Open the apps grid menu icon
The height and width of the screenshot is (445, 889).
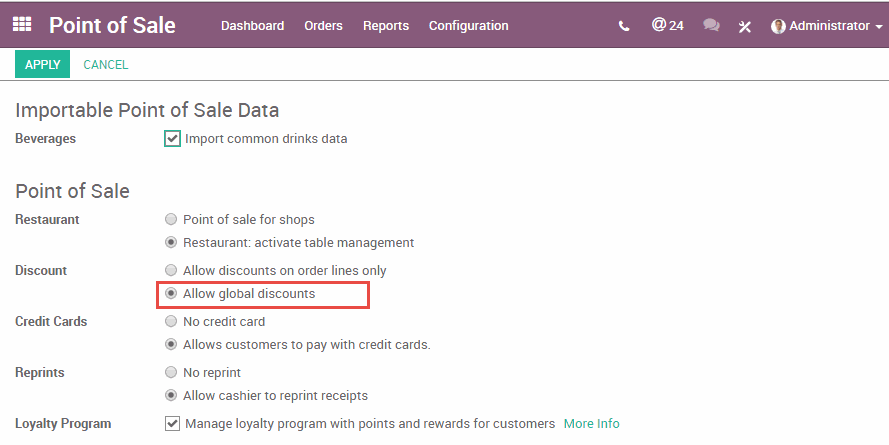click(x=22, y=25)
